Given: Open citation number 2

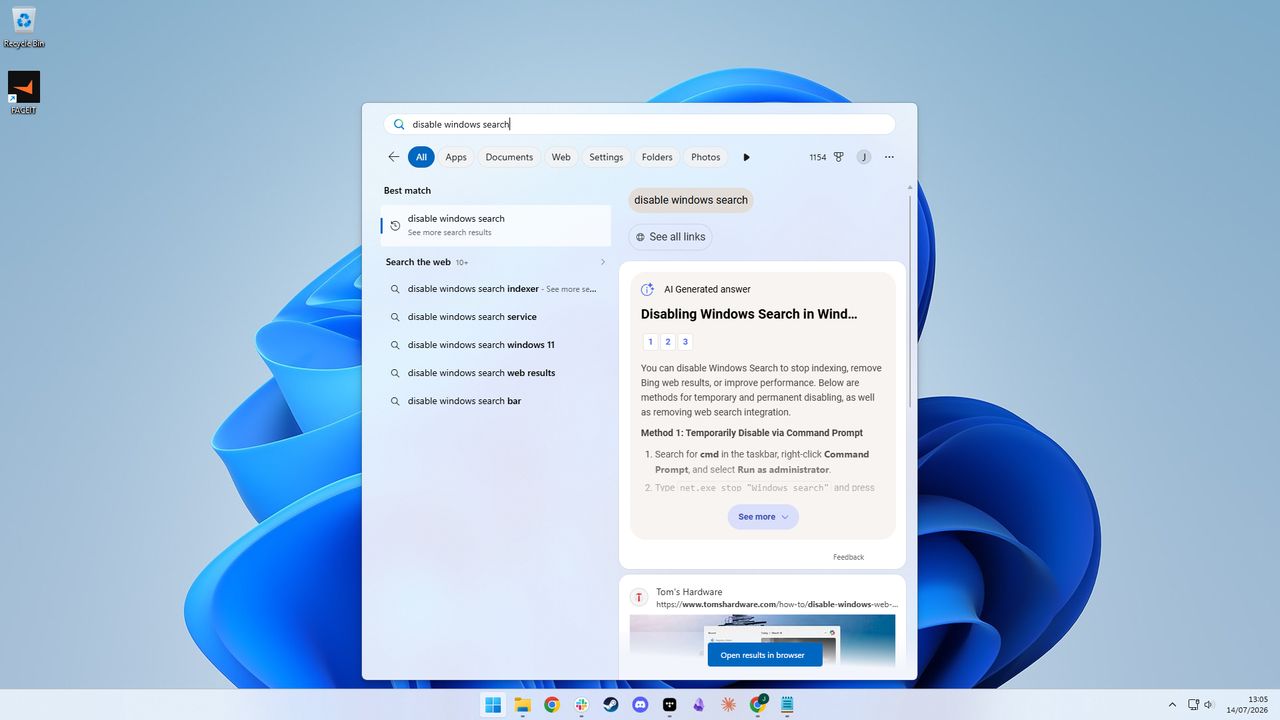Looking at the screenshot, I should click(668, 342).
